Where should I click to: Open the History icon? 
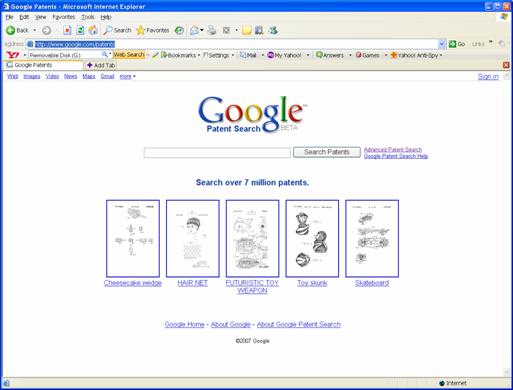(179, 30)
